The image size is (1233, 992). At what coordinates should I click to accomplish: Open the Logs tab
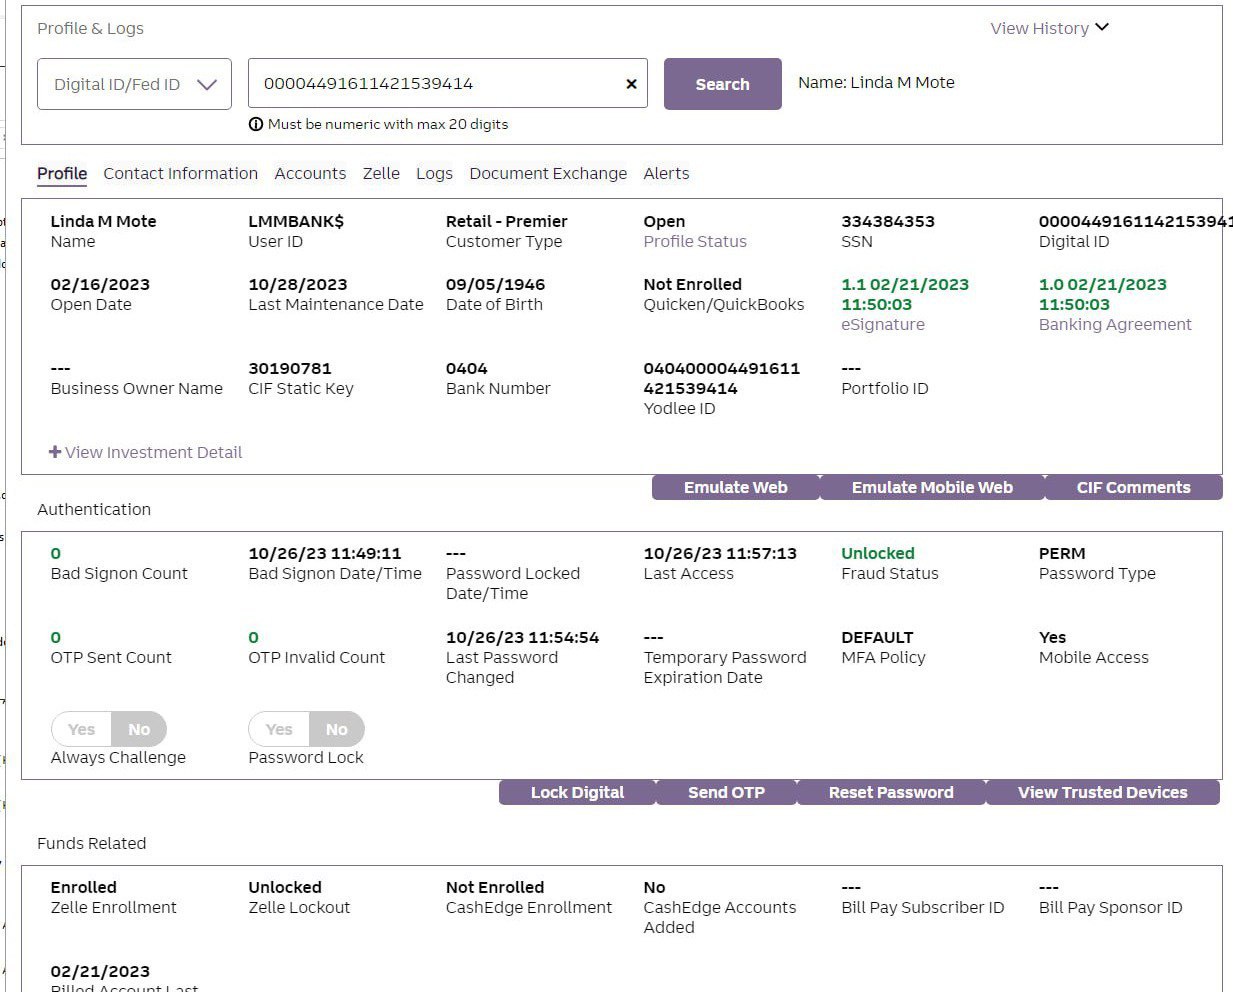pyautogui.click(x=434, y=173)
